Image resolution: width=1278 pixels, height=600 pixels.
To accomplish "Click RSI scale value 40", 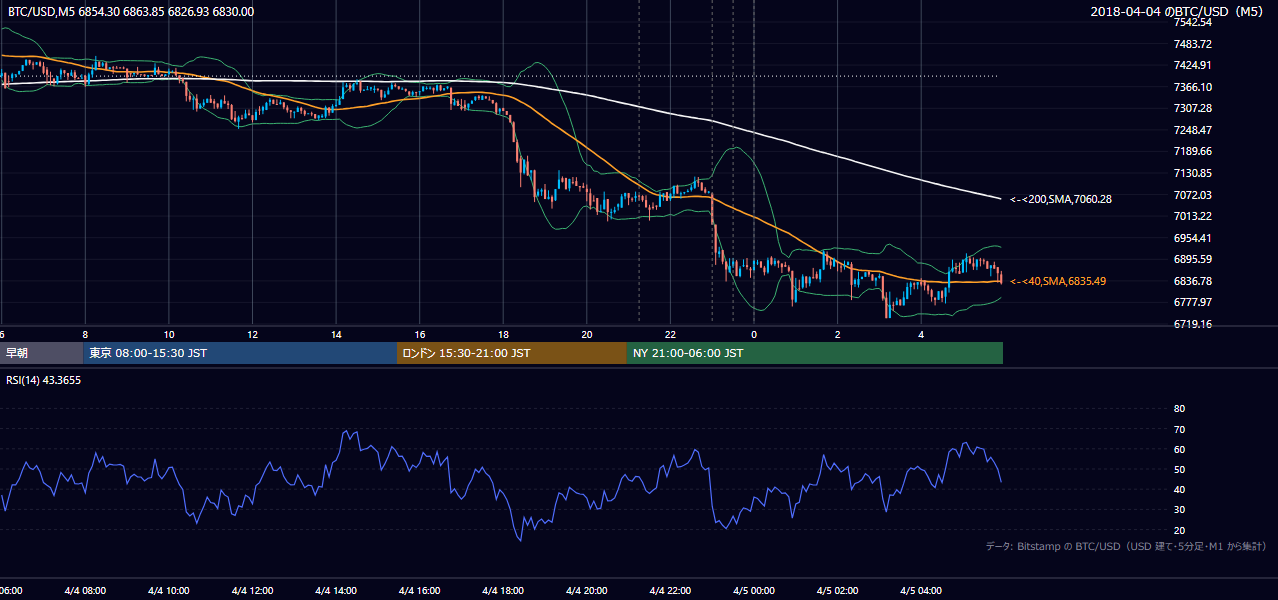I will pos(1179,489).
